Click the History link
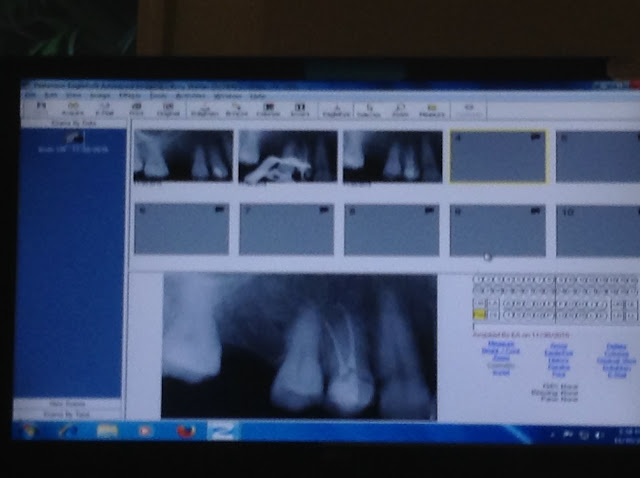Image resolution: width=640 pixels, height=478 pixels. (x=559, y=360)
